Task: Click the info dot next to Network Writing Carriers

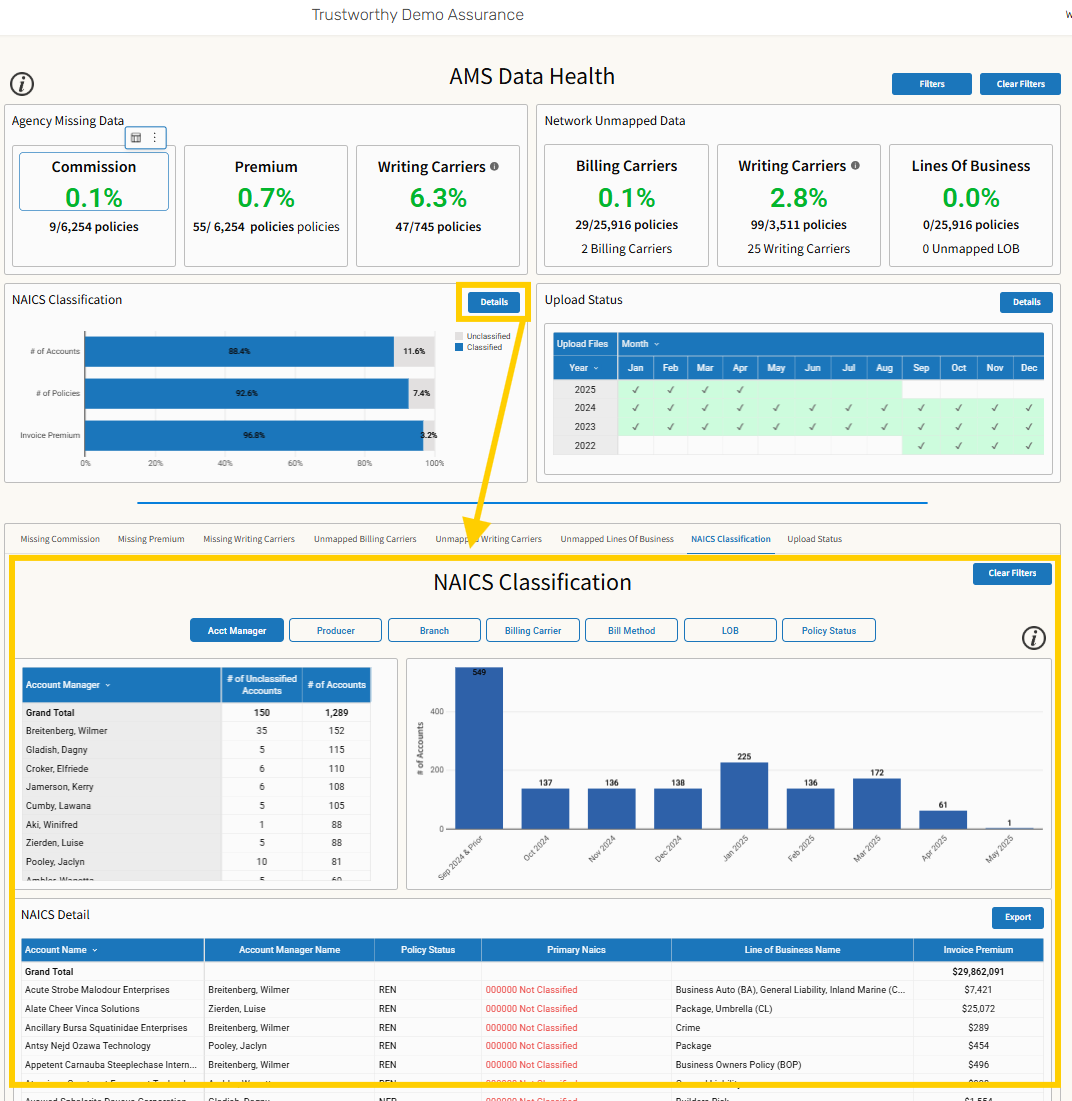Action: (855, 166)
